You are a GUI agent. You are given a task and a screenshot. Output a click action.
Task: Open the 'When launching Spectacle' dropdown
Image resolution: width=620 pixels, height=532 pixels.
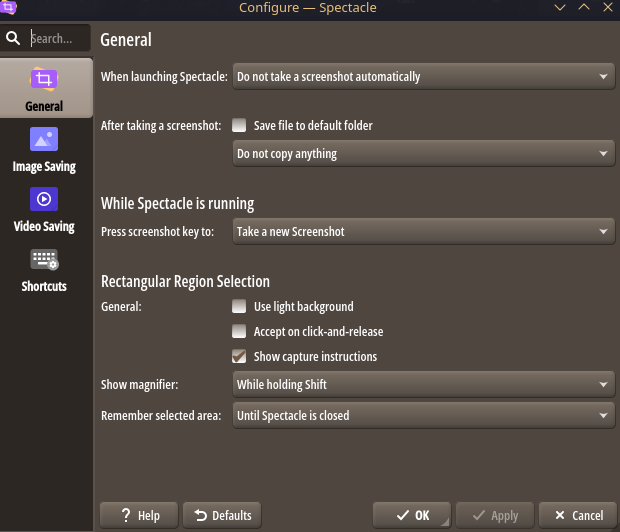tap(423, 76)
